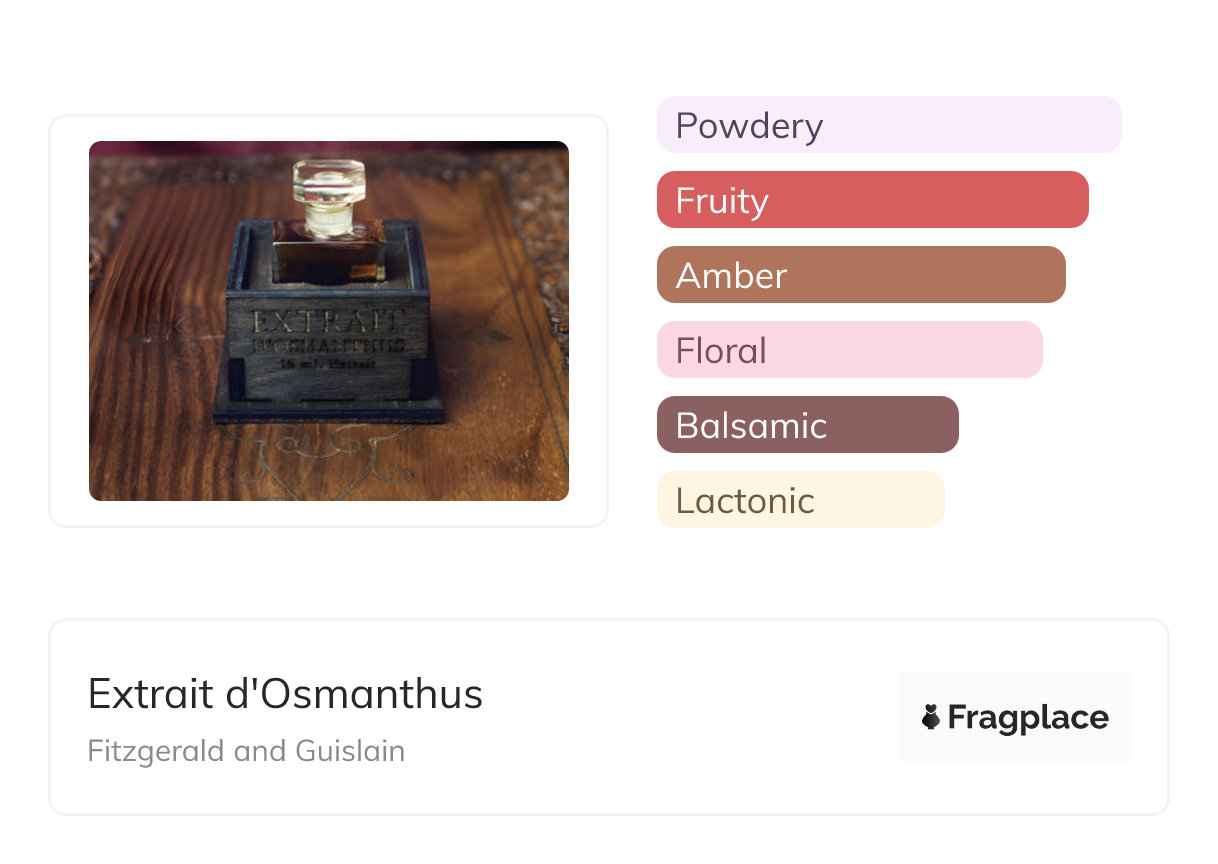Click the Fragplace wordmark text
Viewport: 1218px width, 864px height.
pos(1028,718)
